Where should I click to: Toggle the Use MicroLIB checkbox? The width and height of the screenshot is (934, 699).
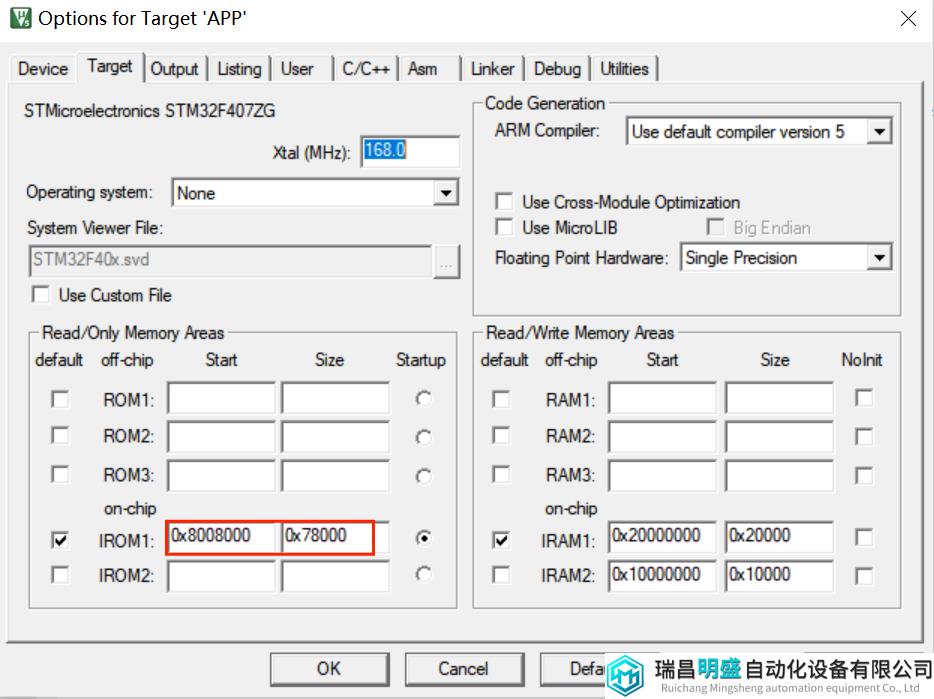click(504, 227)
